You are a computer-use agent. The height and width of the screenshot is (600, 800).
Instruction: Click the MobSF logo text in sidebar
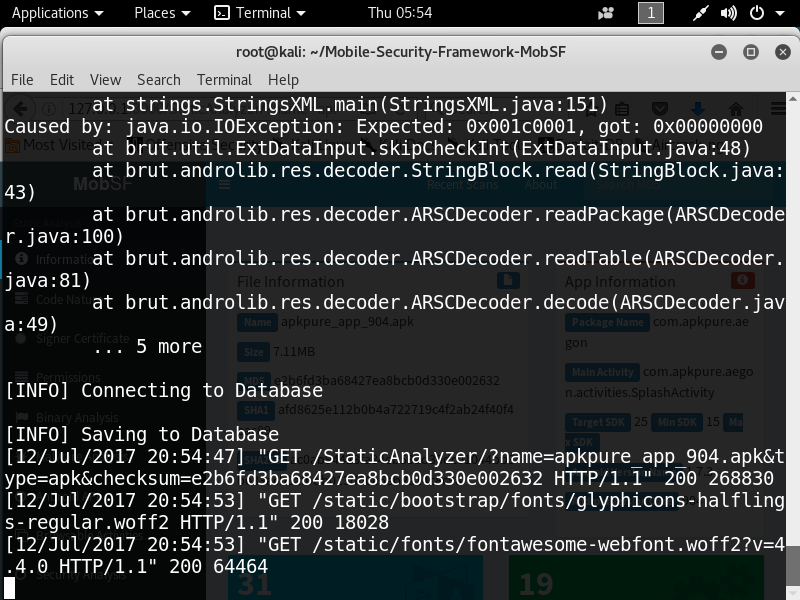pyautogui.click(x=103, y=184)
